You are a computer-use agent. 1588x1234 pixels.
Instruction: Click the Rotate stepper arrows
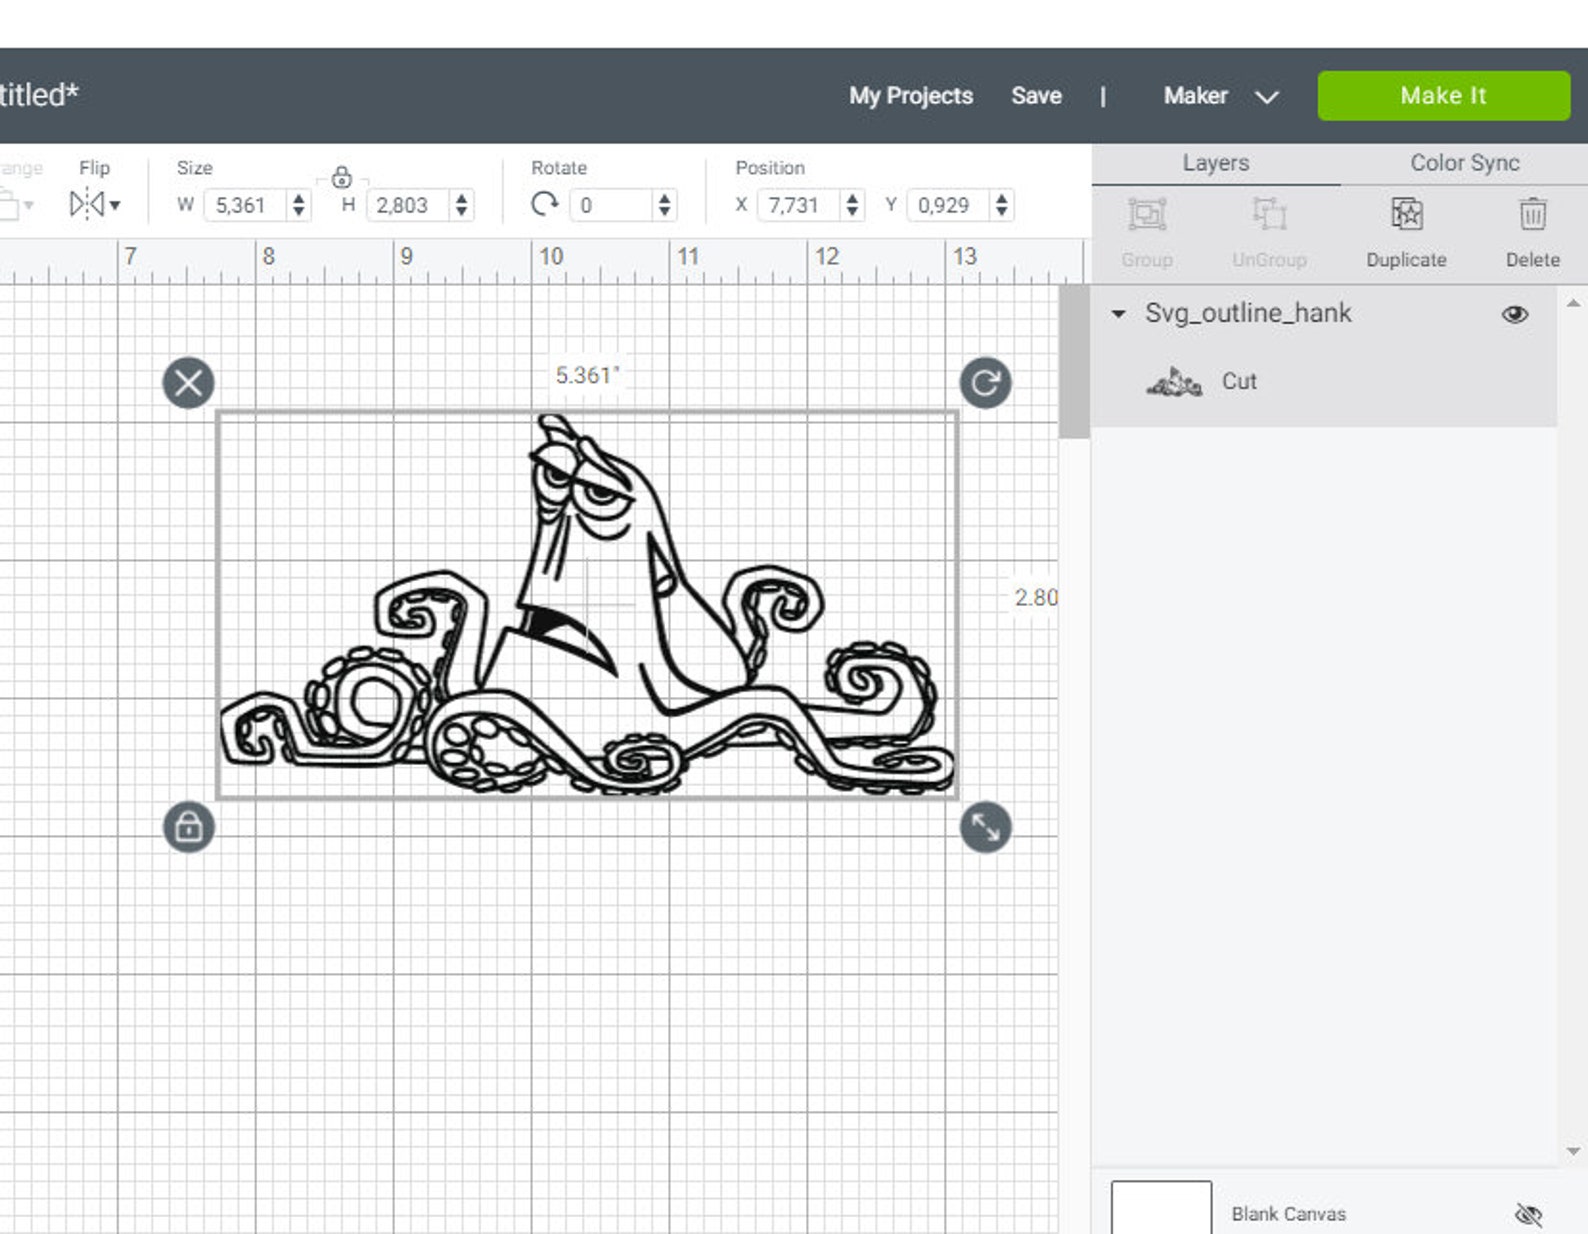[665, 205]
